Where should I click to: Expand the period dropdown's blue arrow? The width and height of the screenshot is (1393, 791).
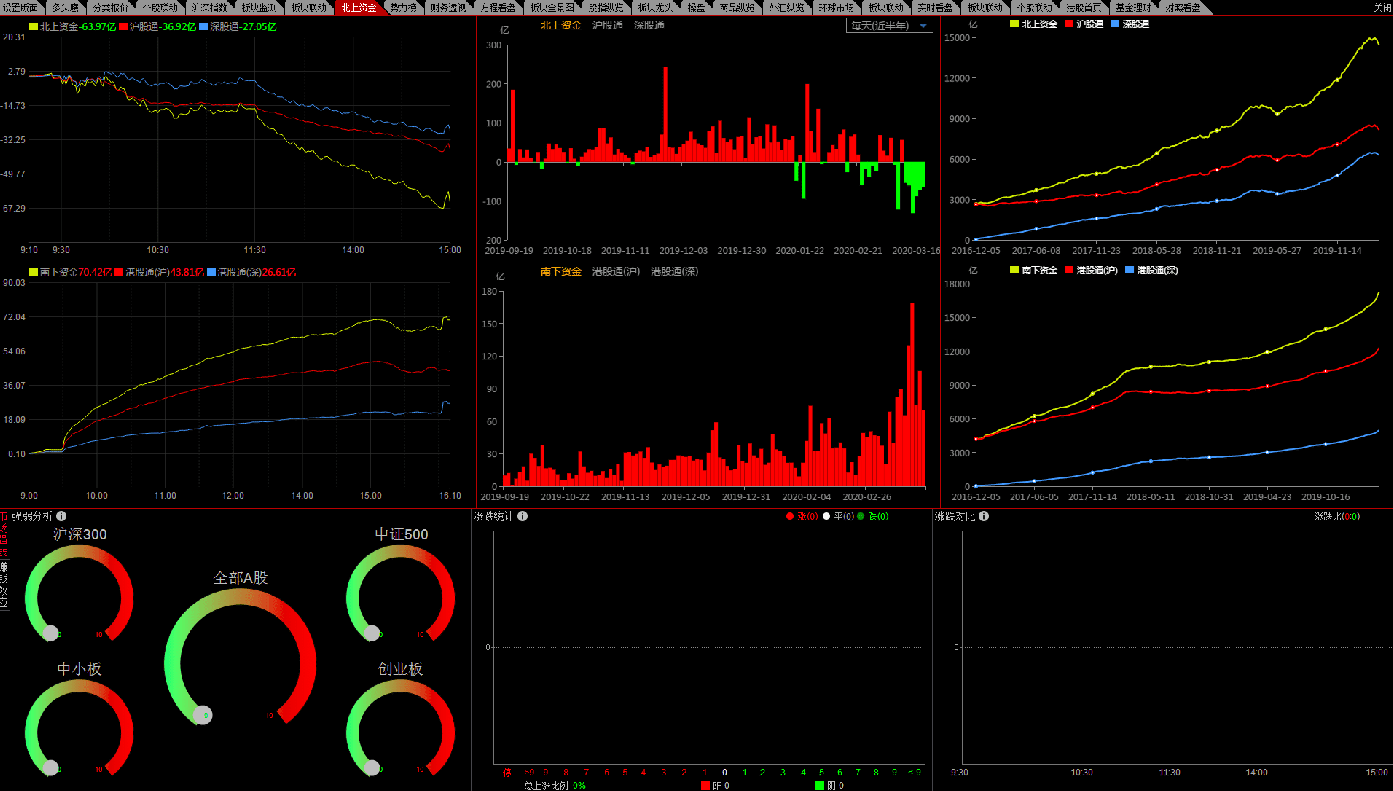click(x=924, y=25)
